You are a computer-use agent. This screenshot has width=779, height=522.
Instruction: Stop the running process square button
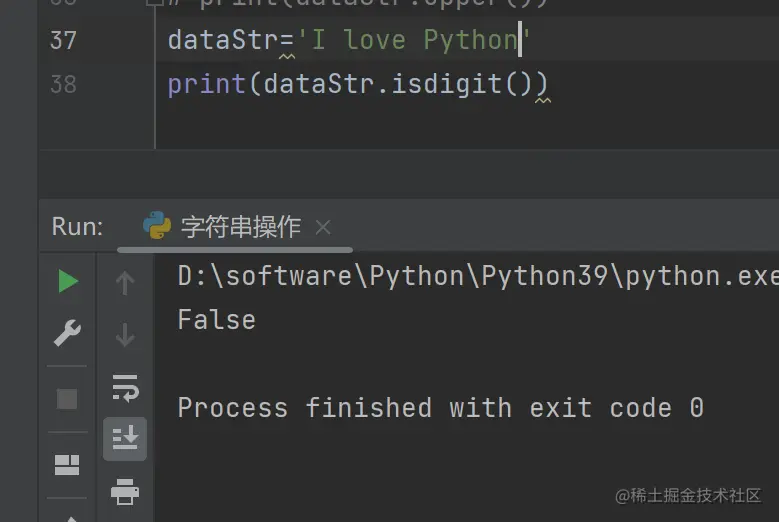pyautogui.click(x=67, y=399)
